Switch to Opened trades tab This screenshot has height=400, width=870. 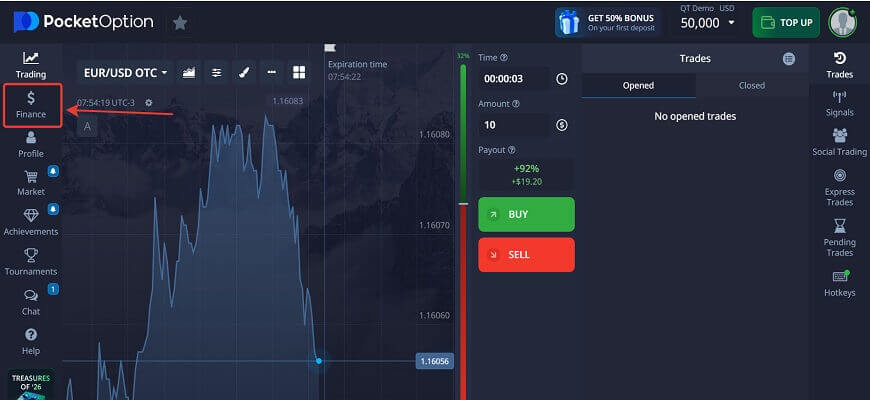click(638, 85)
